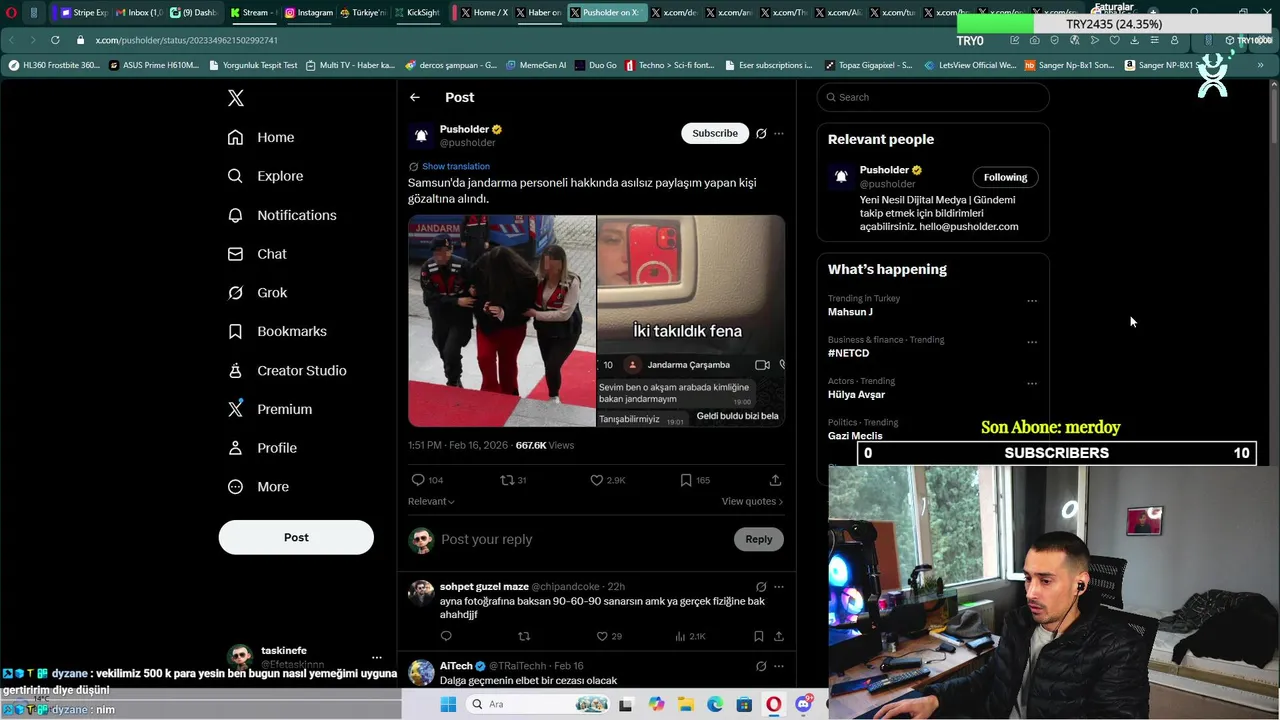Viewport: 1280px width, 720px height.
Task: Click Show translation link
Action: click(456, 166)
